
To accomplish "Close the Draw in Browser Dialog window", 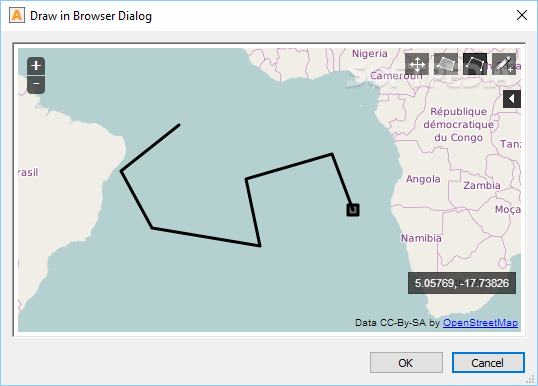I will [522, 15].
